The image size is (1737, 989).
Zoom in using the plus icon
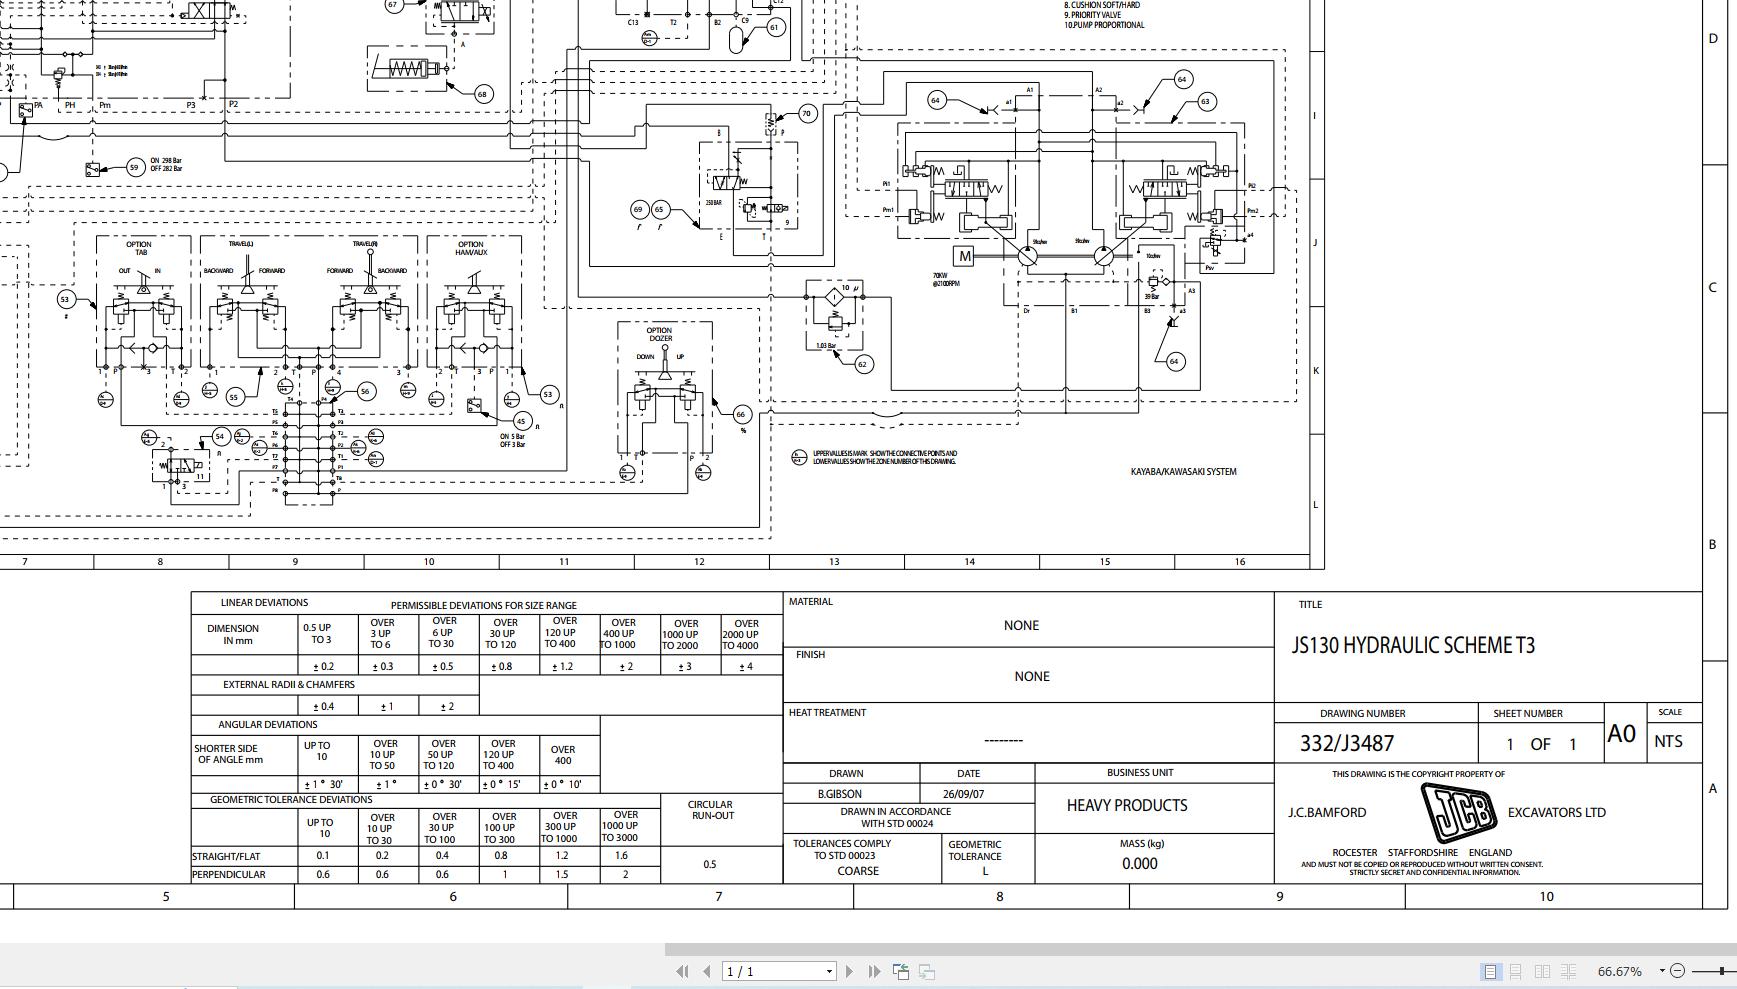[1734, 971]
